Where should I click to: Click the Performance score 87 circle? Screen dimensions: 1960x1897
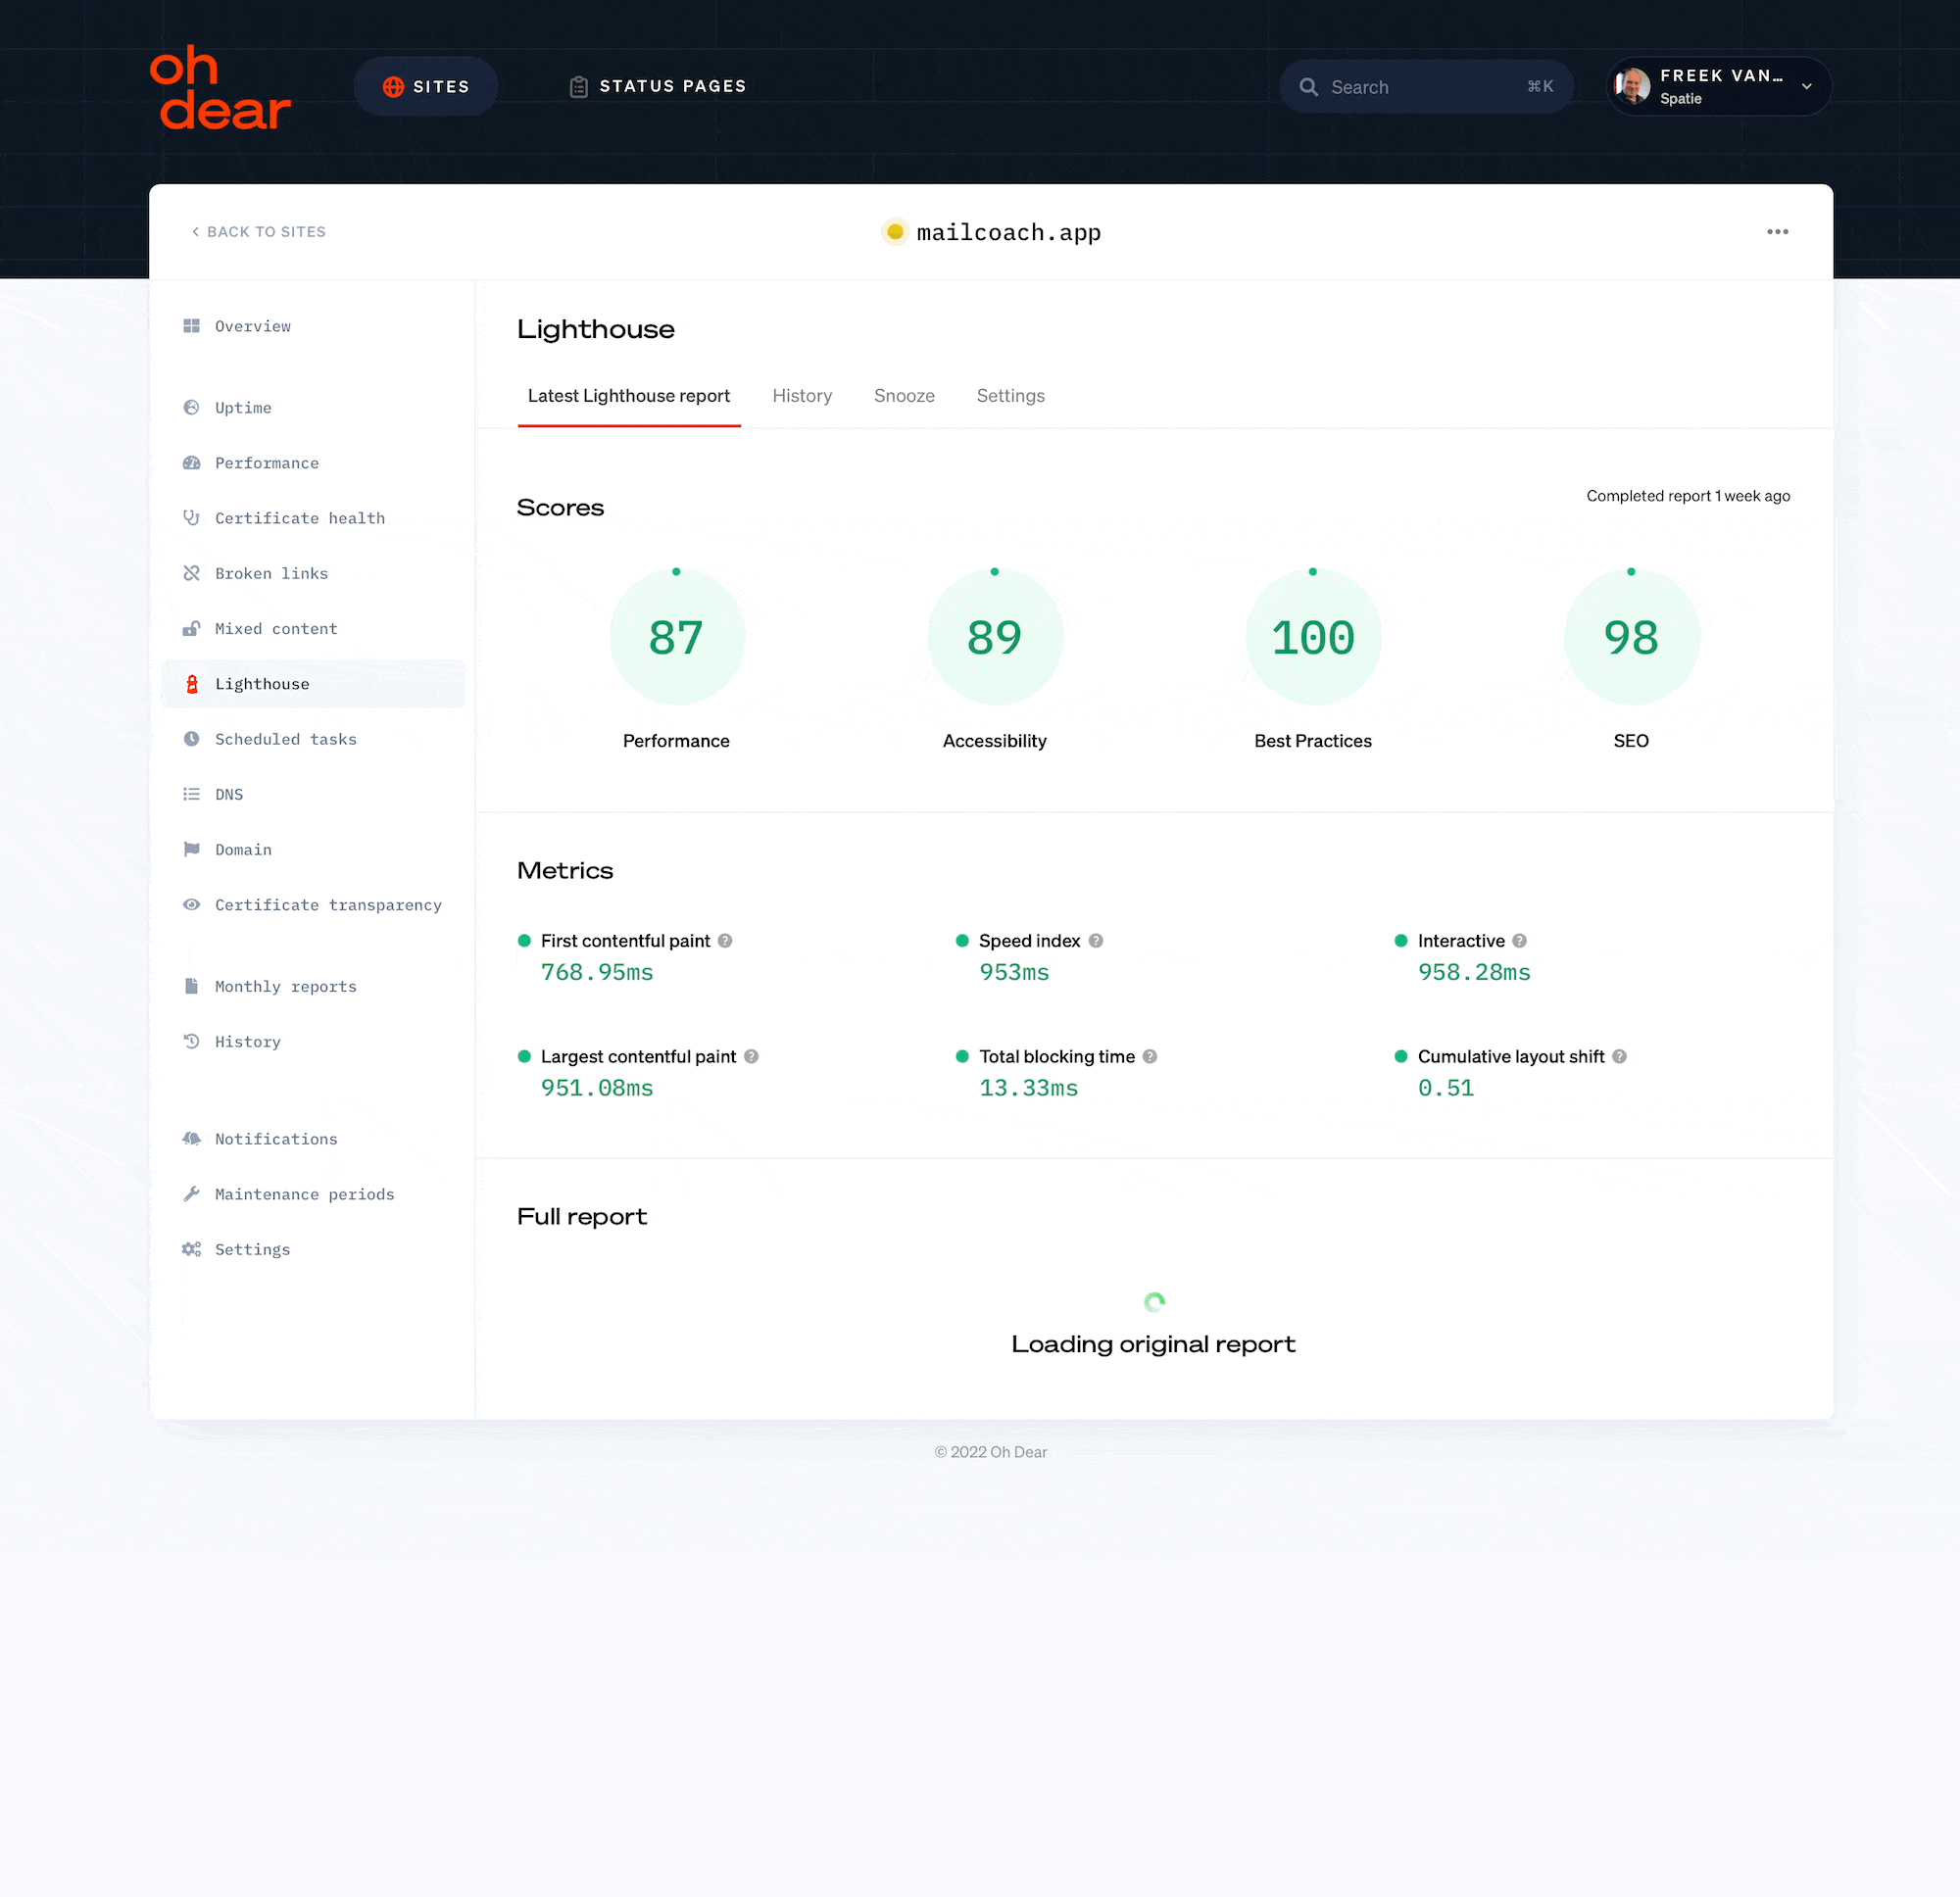point(677,637)
